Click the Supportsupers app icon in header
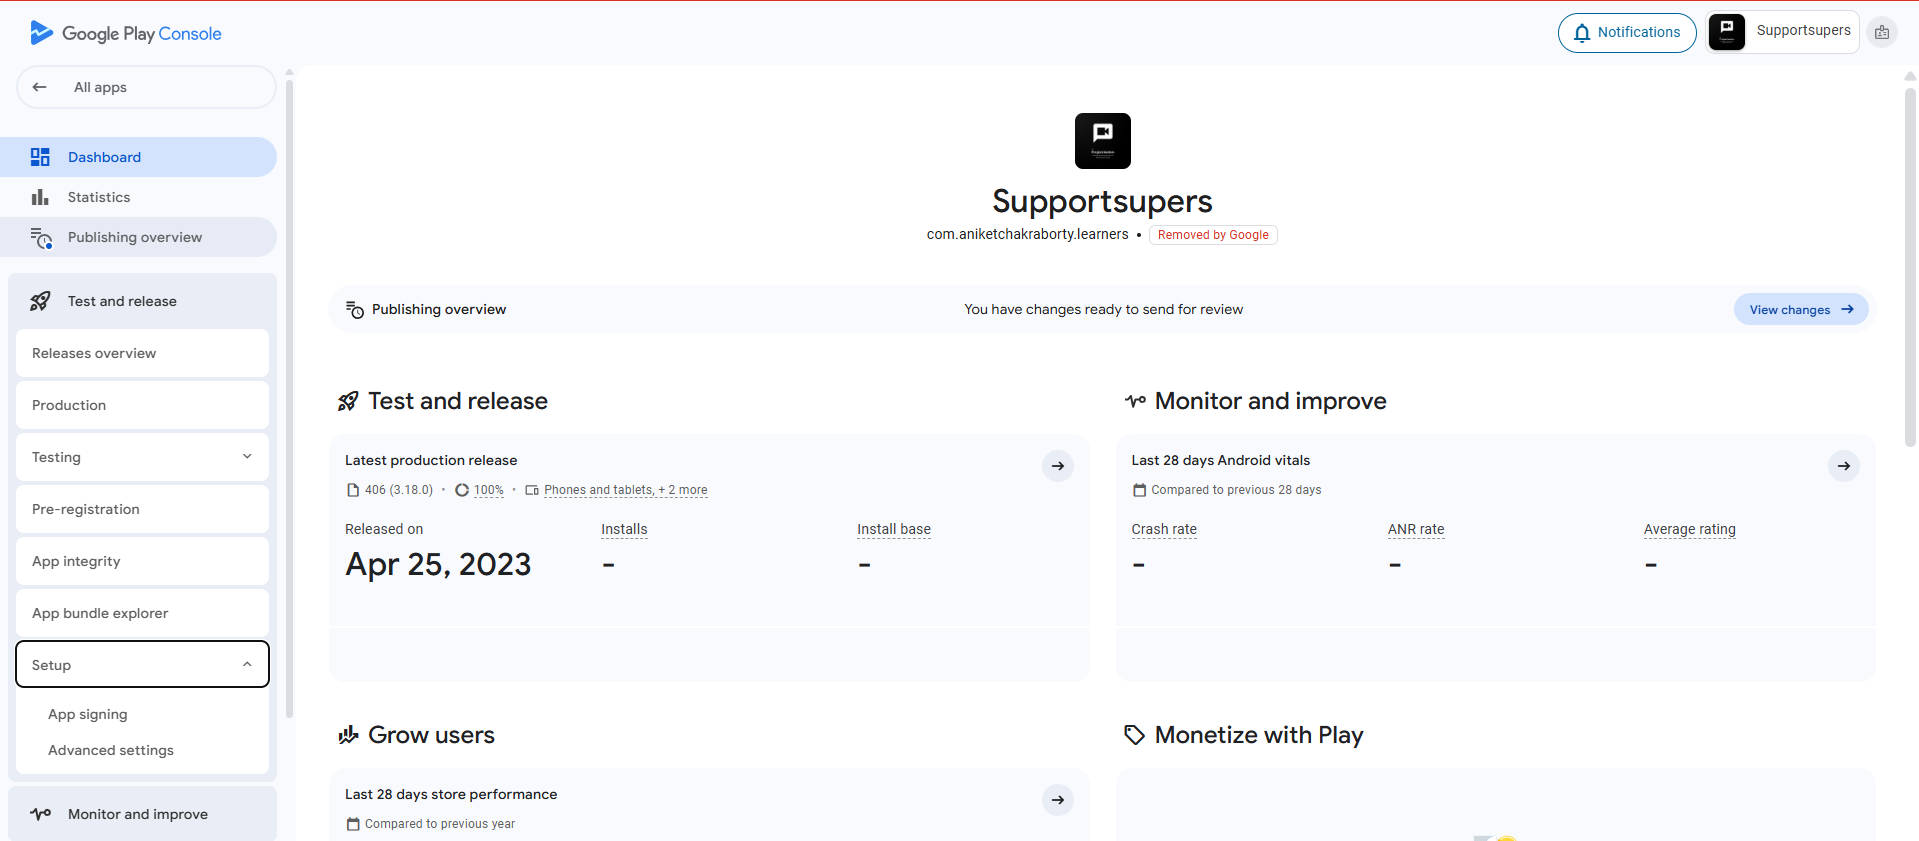Image resolution: width=1919 pixels, height=841 pixels. tap(1102, 141)
